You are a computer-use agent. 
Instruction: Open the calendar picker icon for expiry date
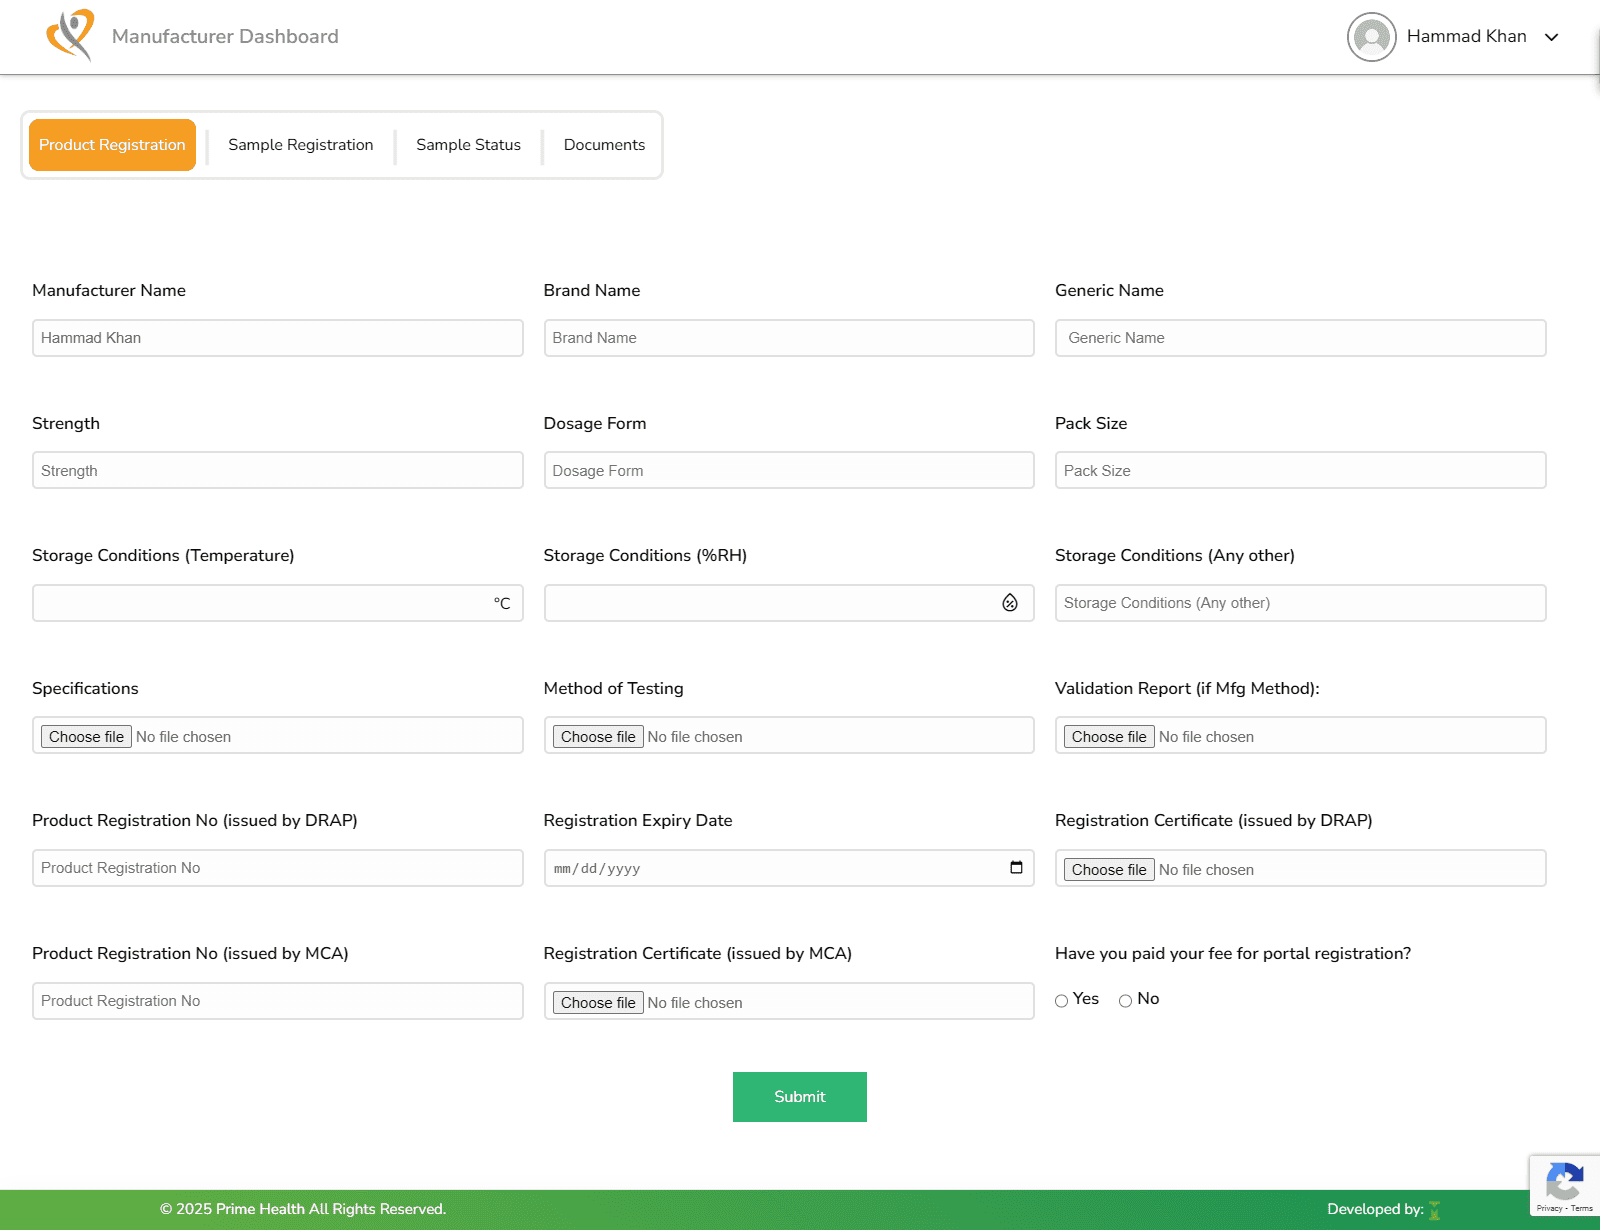coord(1016,868)
